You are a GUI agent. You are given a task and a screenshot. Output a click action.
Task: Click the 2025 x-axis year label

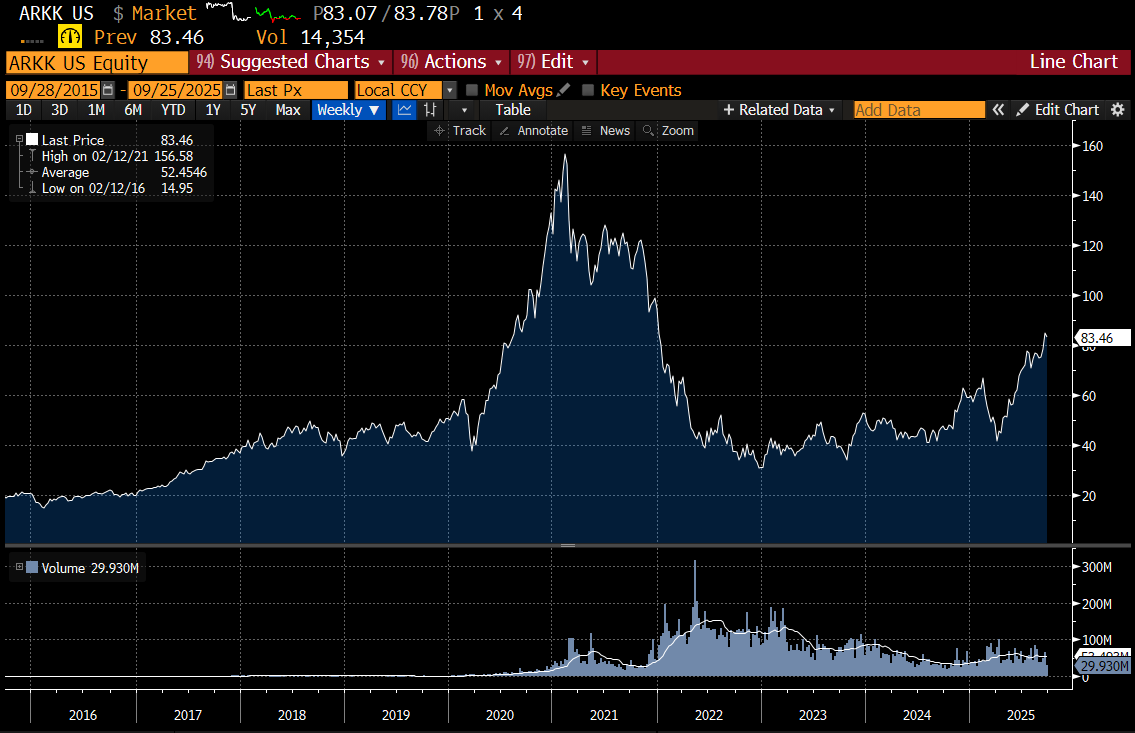[1021, 715]
